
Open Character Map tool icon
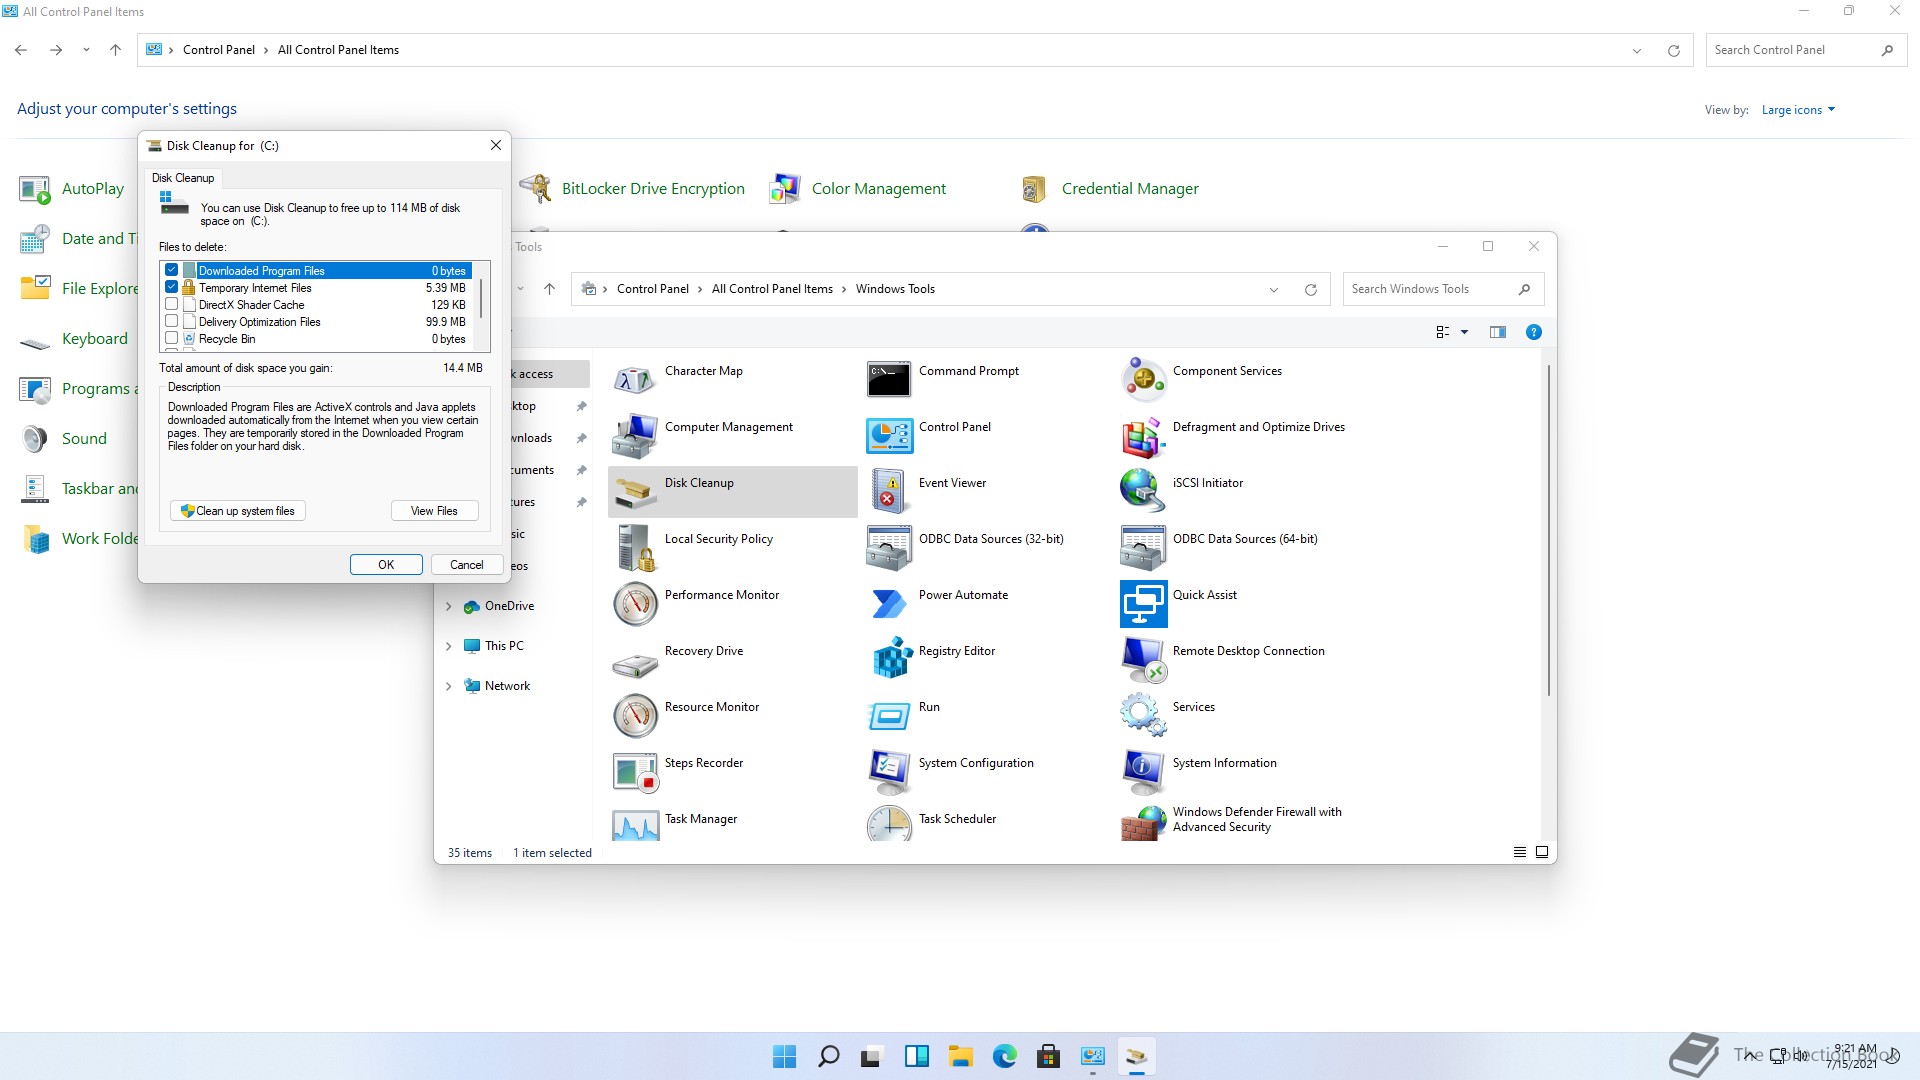pos(635,380)
